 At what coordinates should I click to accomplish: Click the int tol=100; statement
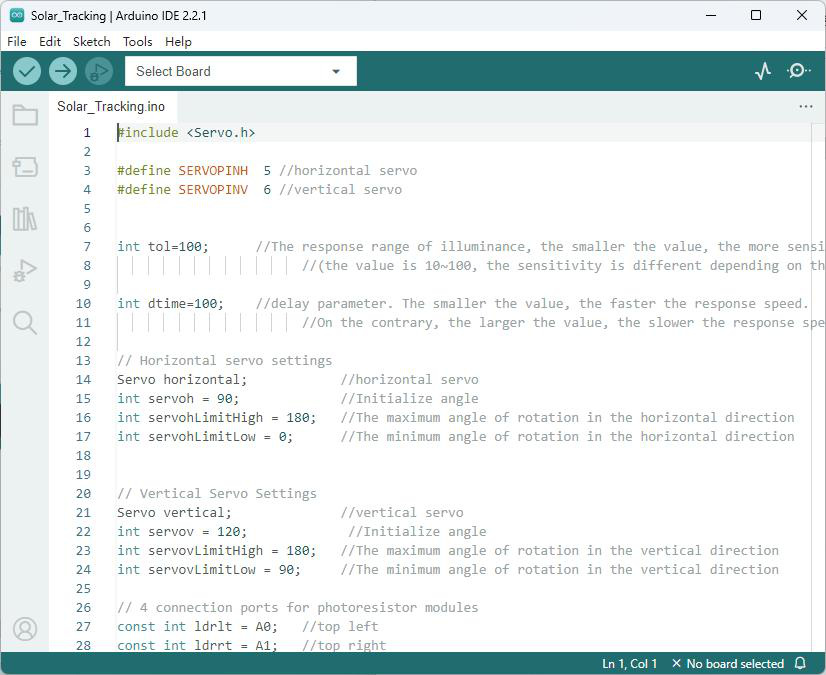point(163,247)
